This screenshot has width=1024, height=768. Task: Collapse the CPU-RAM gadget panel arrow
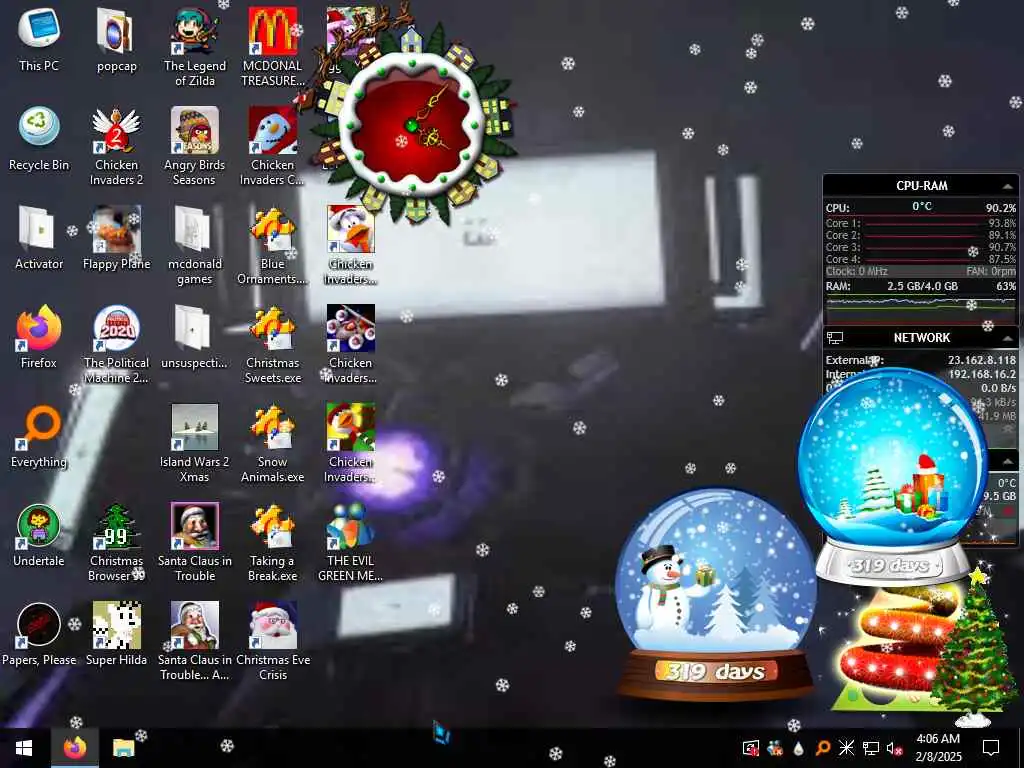(1007, 186)
